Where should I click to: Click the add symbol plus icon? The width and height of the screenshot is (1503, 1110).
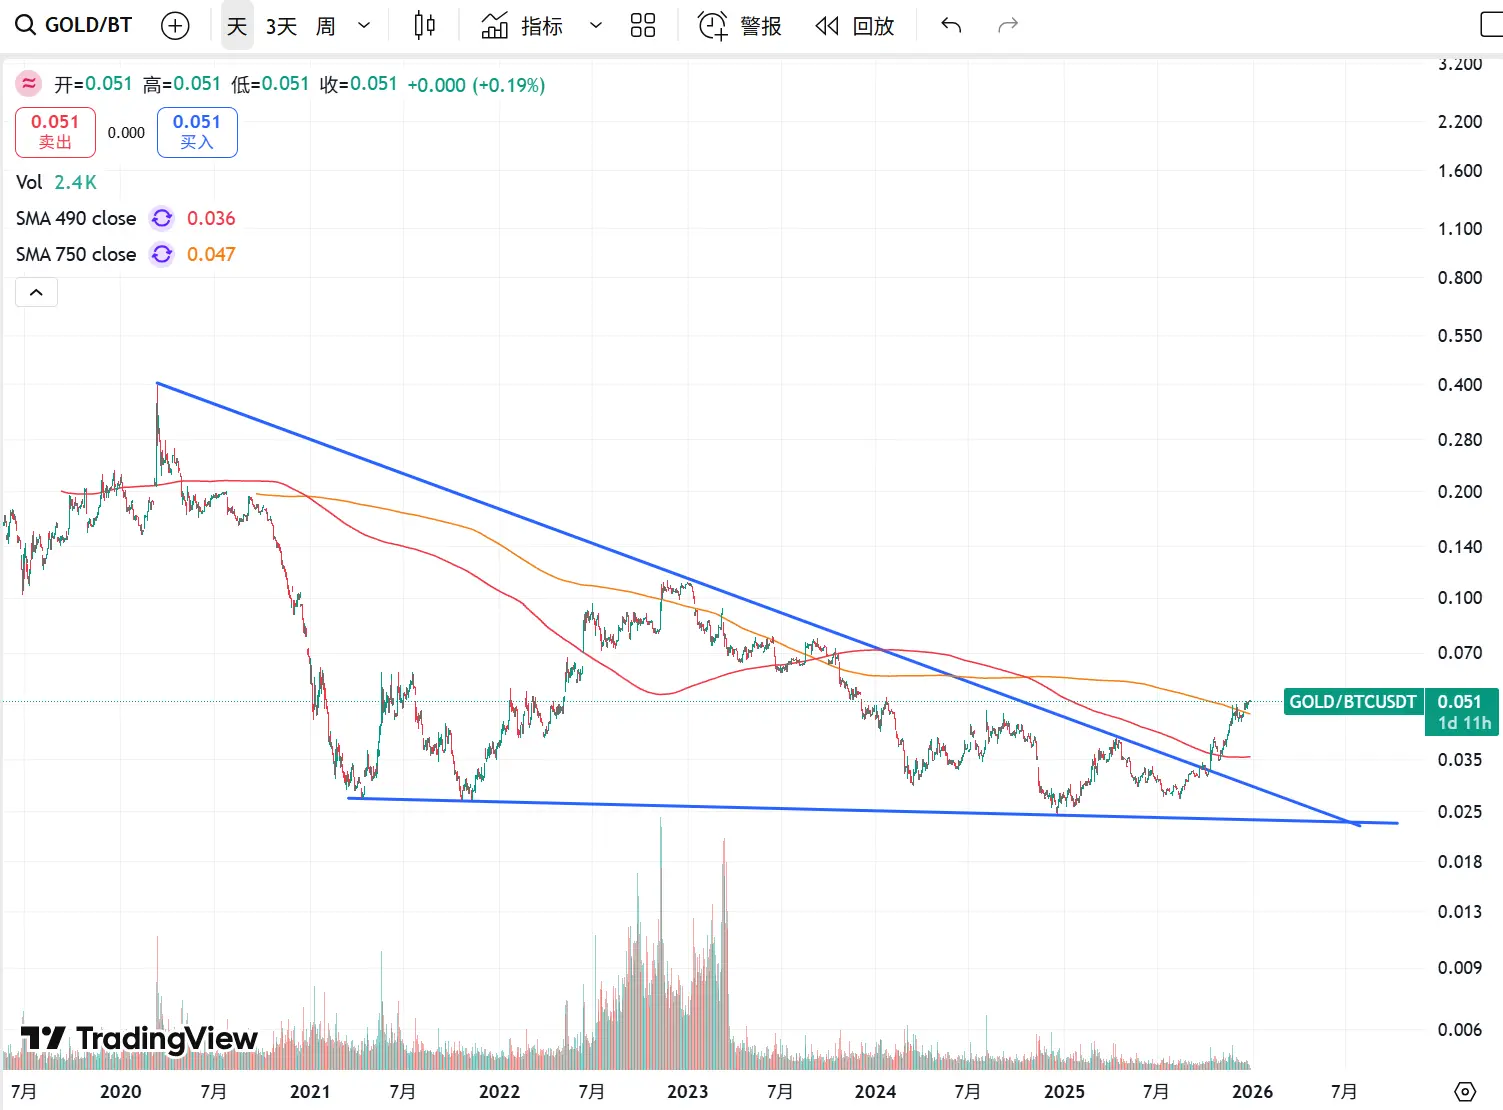[x=175, y=26]
